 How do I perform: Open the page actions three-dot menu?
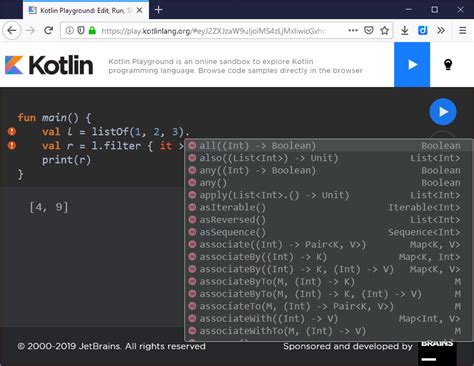pos(353,31)
